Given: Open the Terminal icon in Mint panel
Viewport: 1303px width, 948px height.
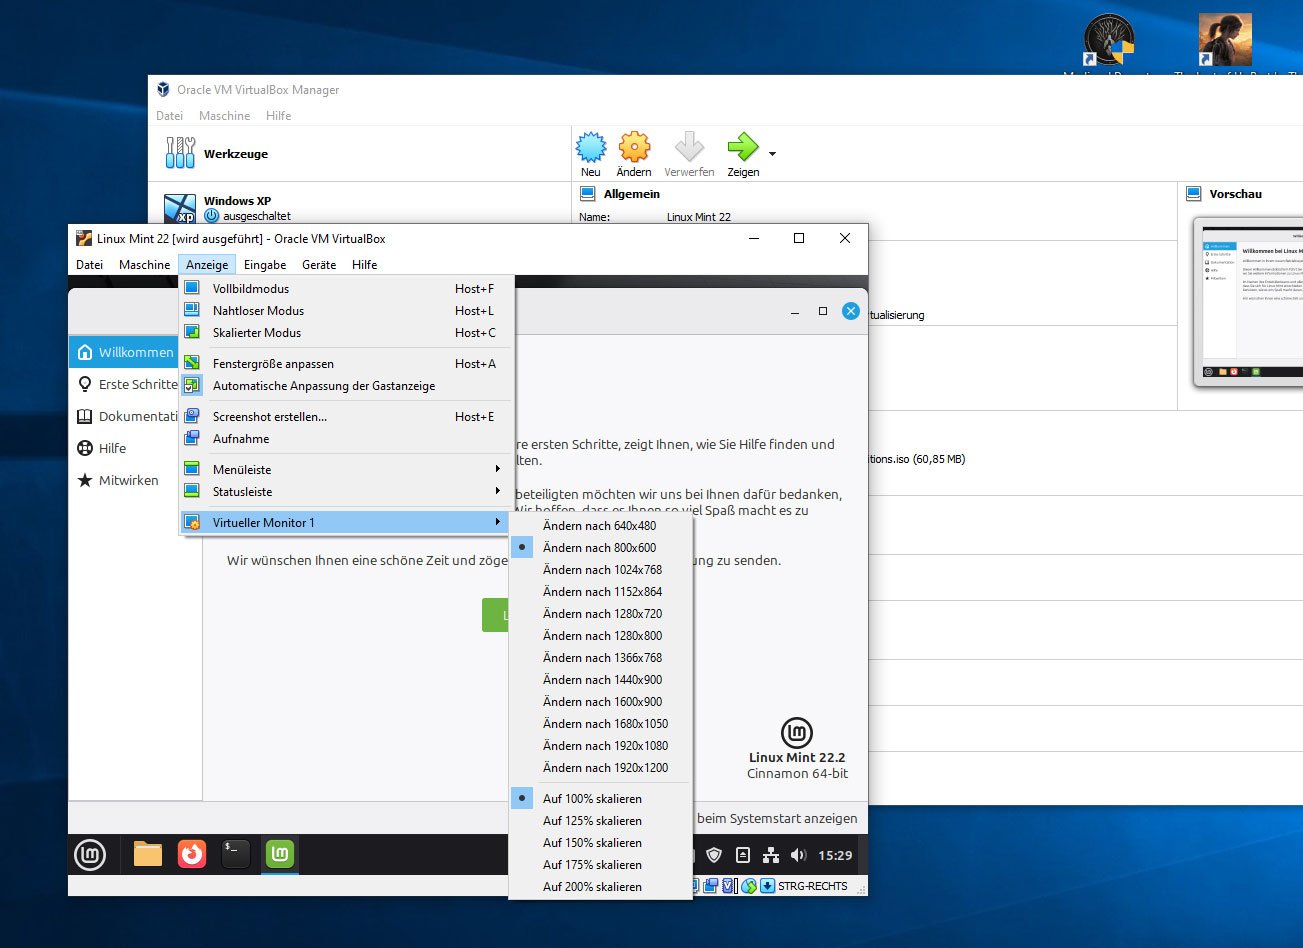Looking at the screenshot, I should click(236, 854).
